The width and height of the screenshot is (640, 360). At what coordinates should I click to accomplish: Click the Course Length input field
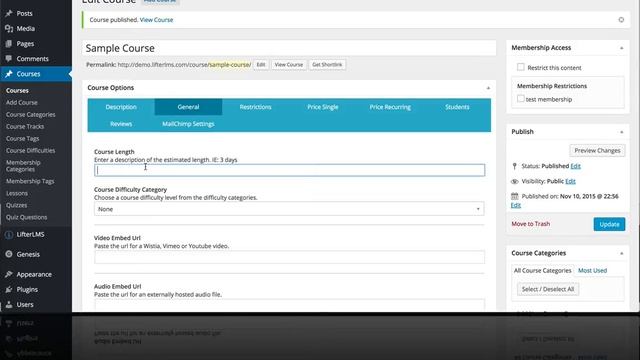(x=289, y=170)
